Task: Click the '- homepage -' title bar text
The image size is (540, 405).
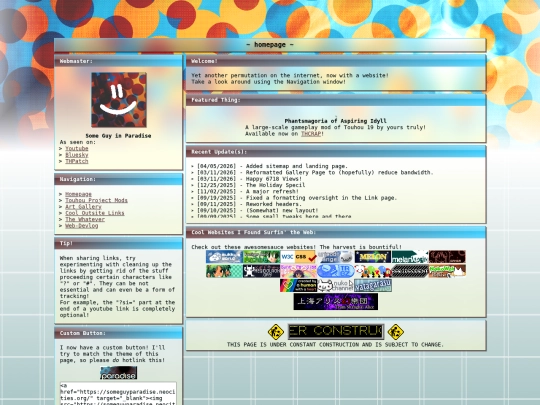Action: (270, 45)
